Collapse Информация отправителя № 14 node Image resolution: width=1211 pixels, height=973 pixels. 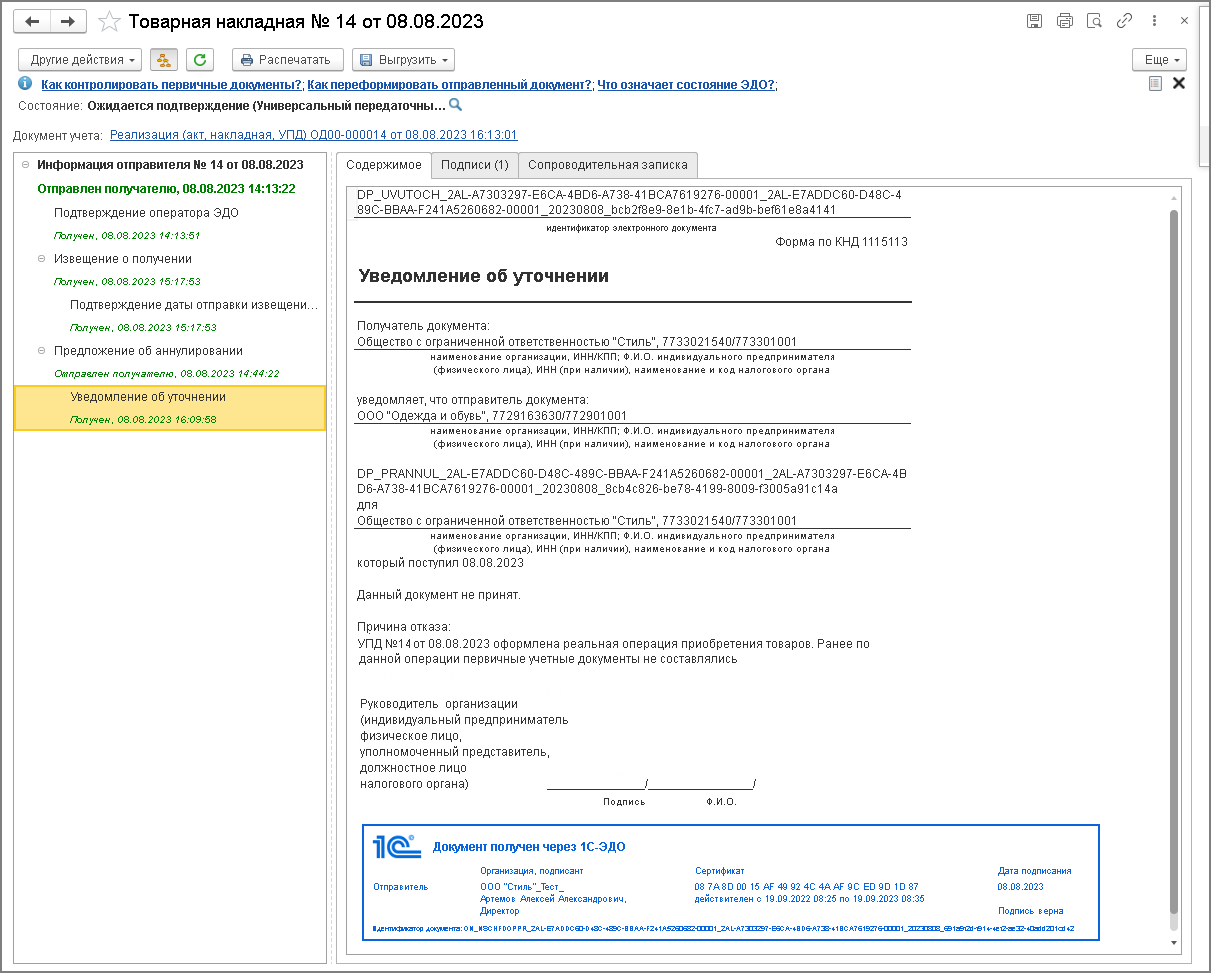click(x=25, y=165)
